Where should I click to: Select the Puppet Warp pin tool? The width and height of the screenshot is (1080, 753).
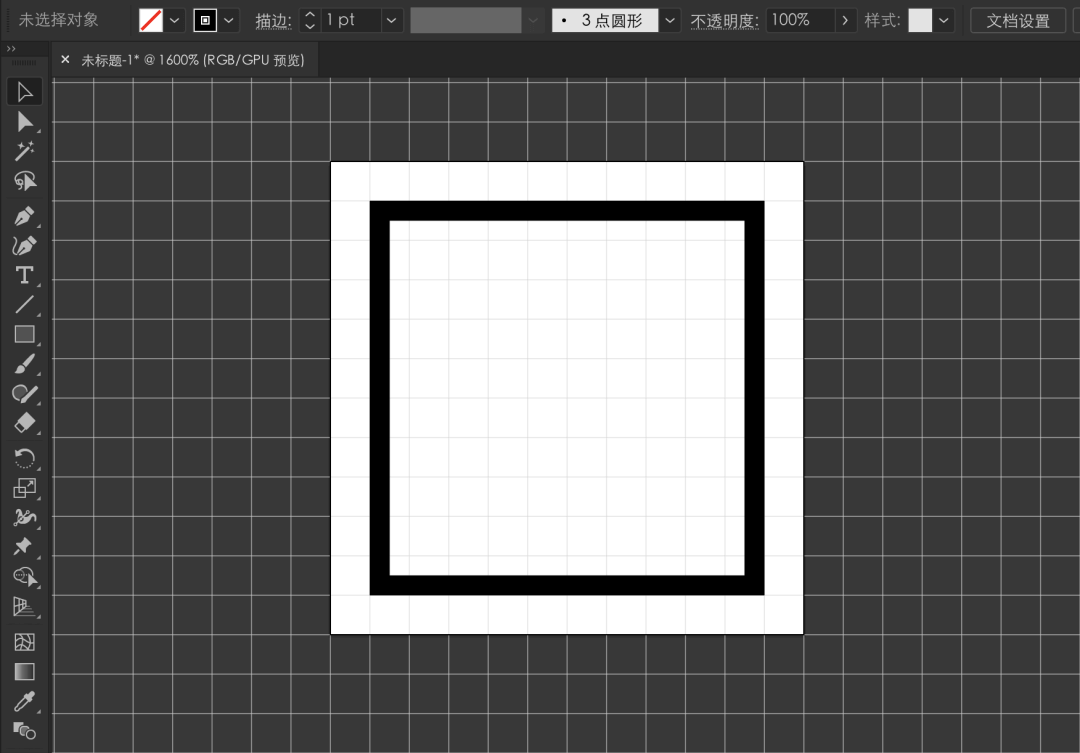25,546
